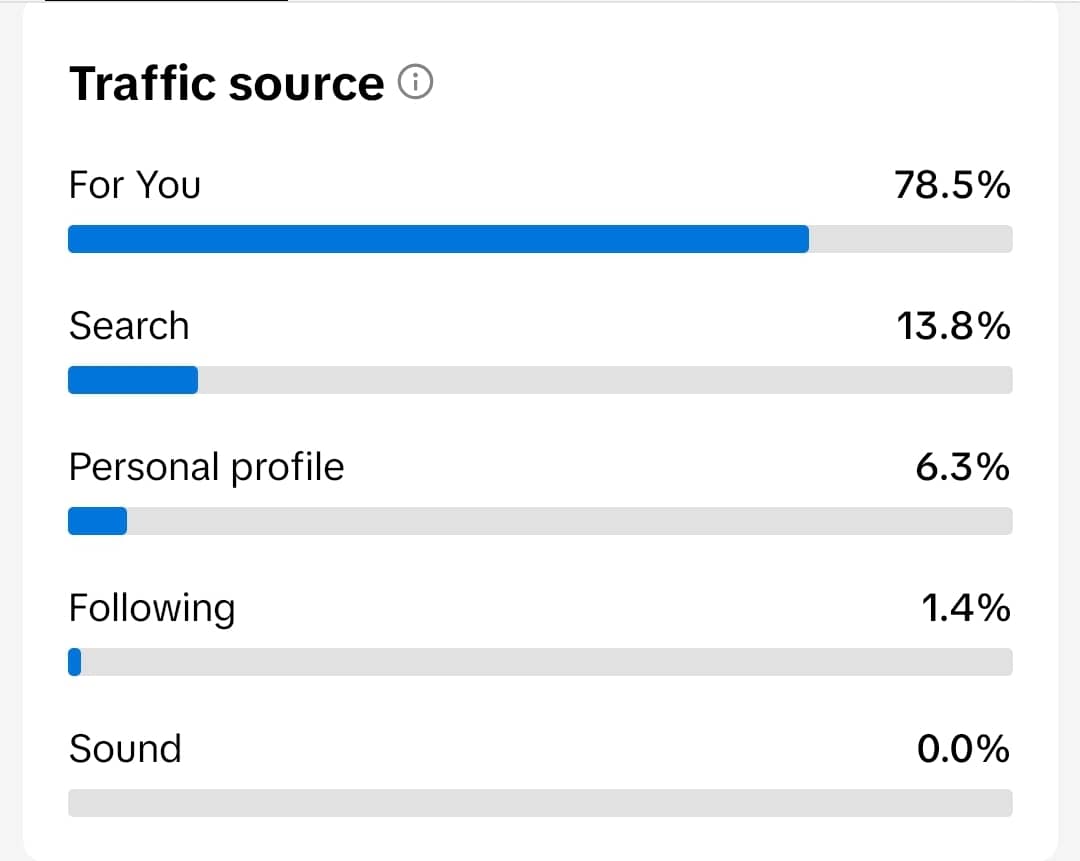This screenshot has height=861, width=1080.
Task: Click the empty gray Sound bar
Action: pyautogui.click(x=540, y=803)
